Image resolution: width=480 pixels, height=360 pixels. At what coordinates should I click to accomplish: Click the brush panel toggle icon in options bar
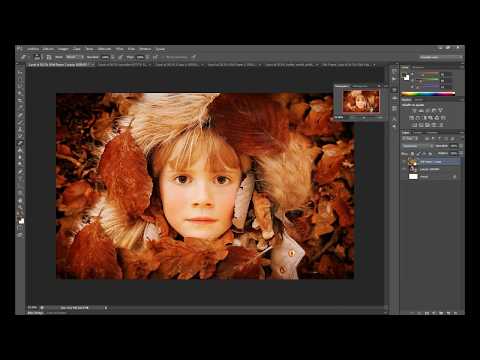coord(49,57)
